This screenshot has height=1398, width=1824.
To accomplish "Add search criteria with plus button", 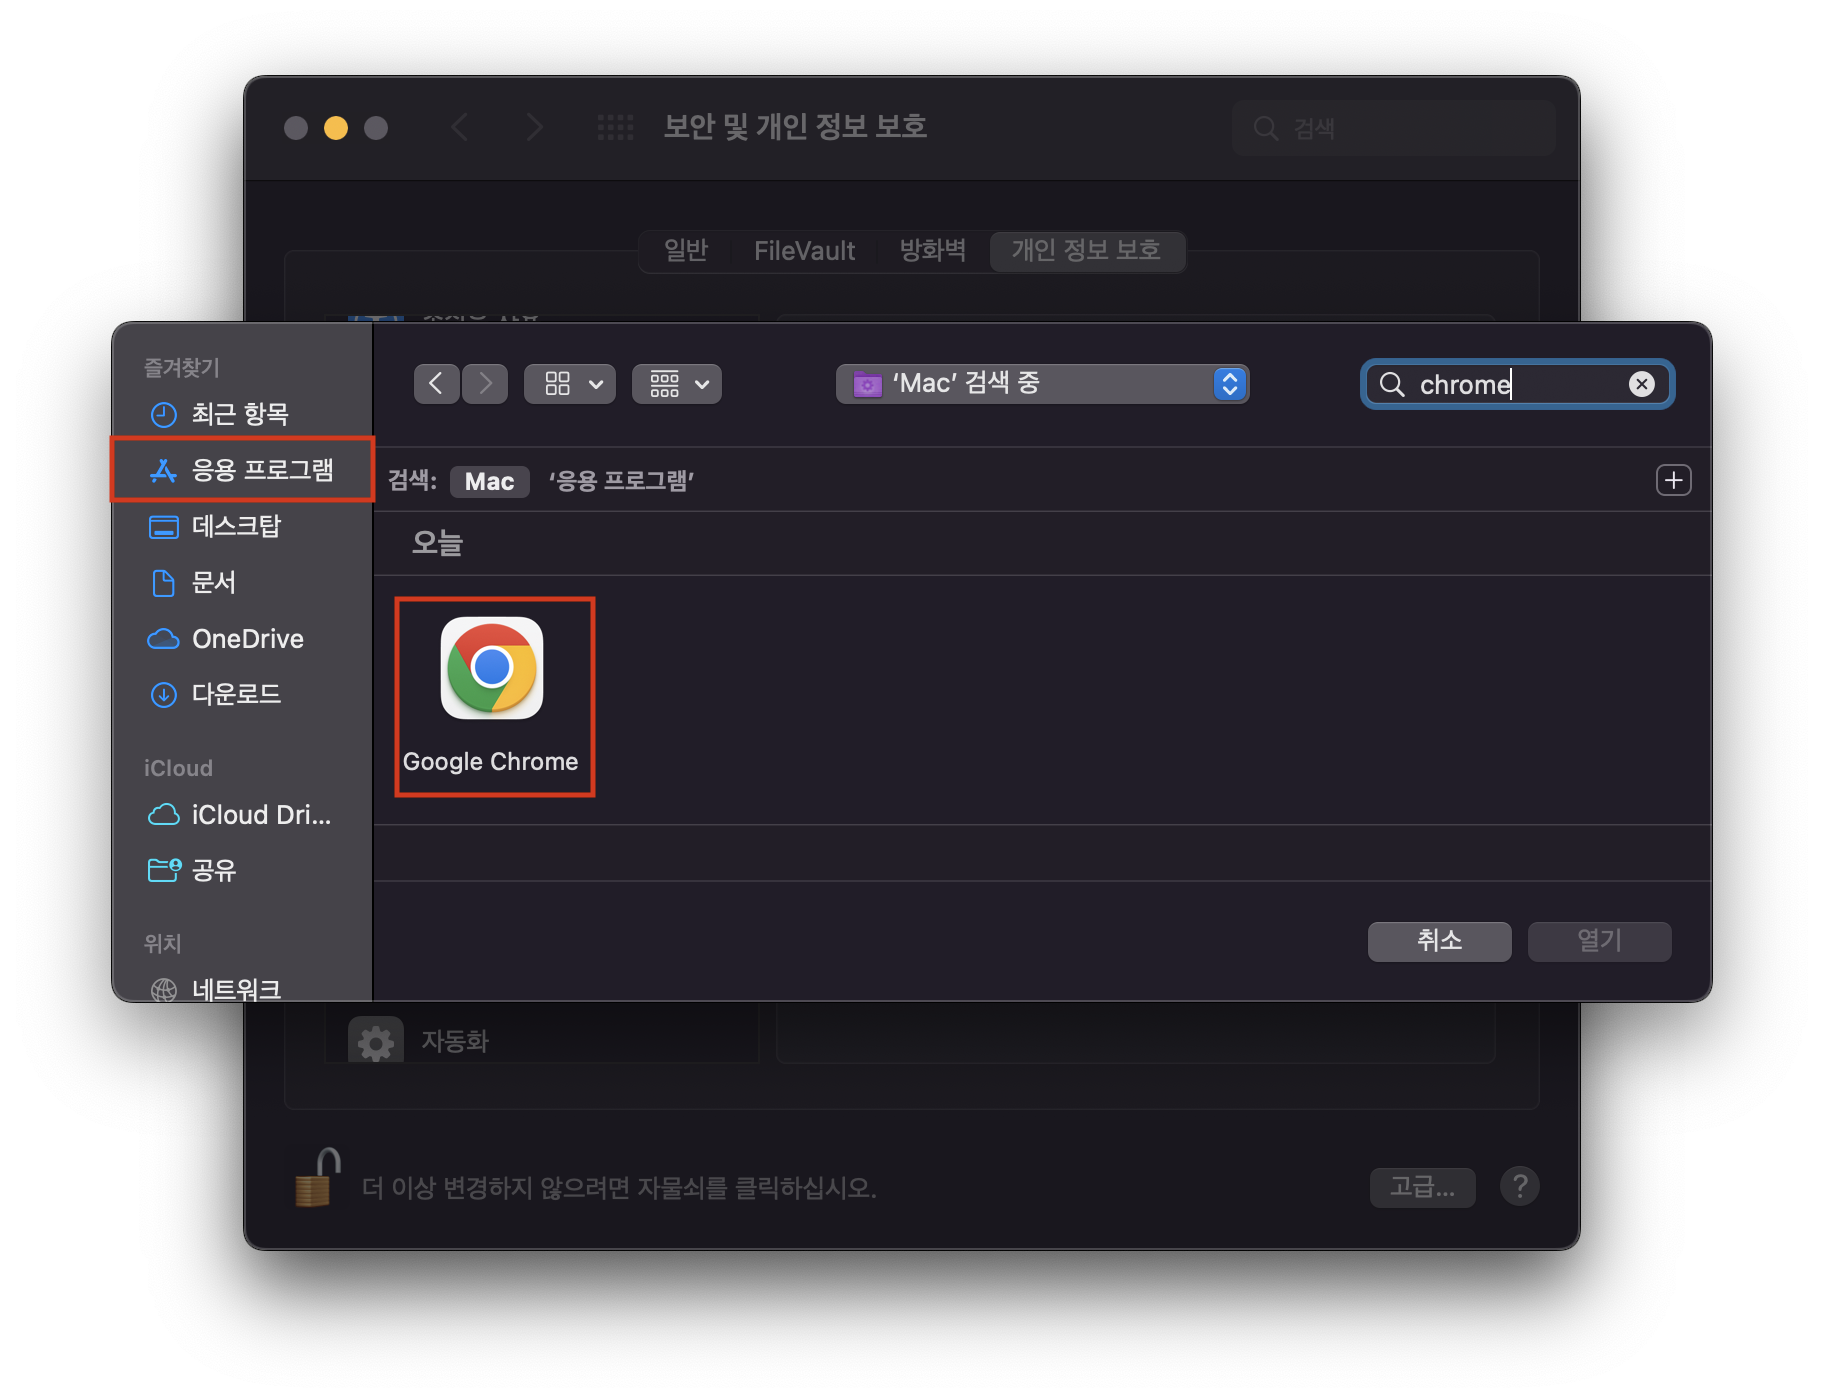I will point(1673,480).
